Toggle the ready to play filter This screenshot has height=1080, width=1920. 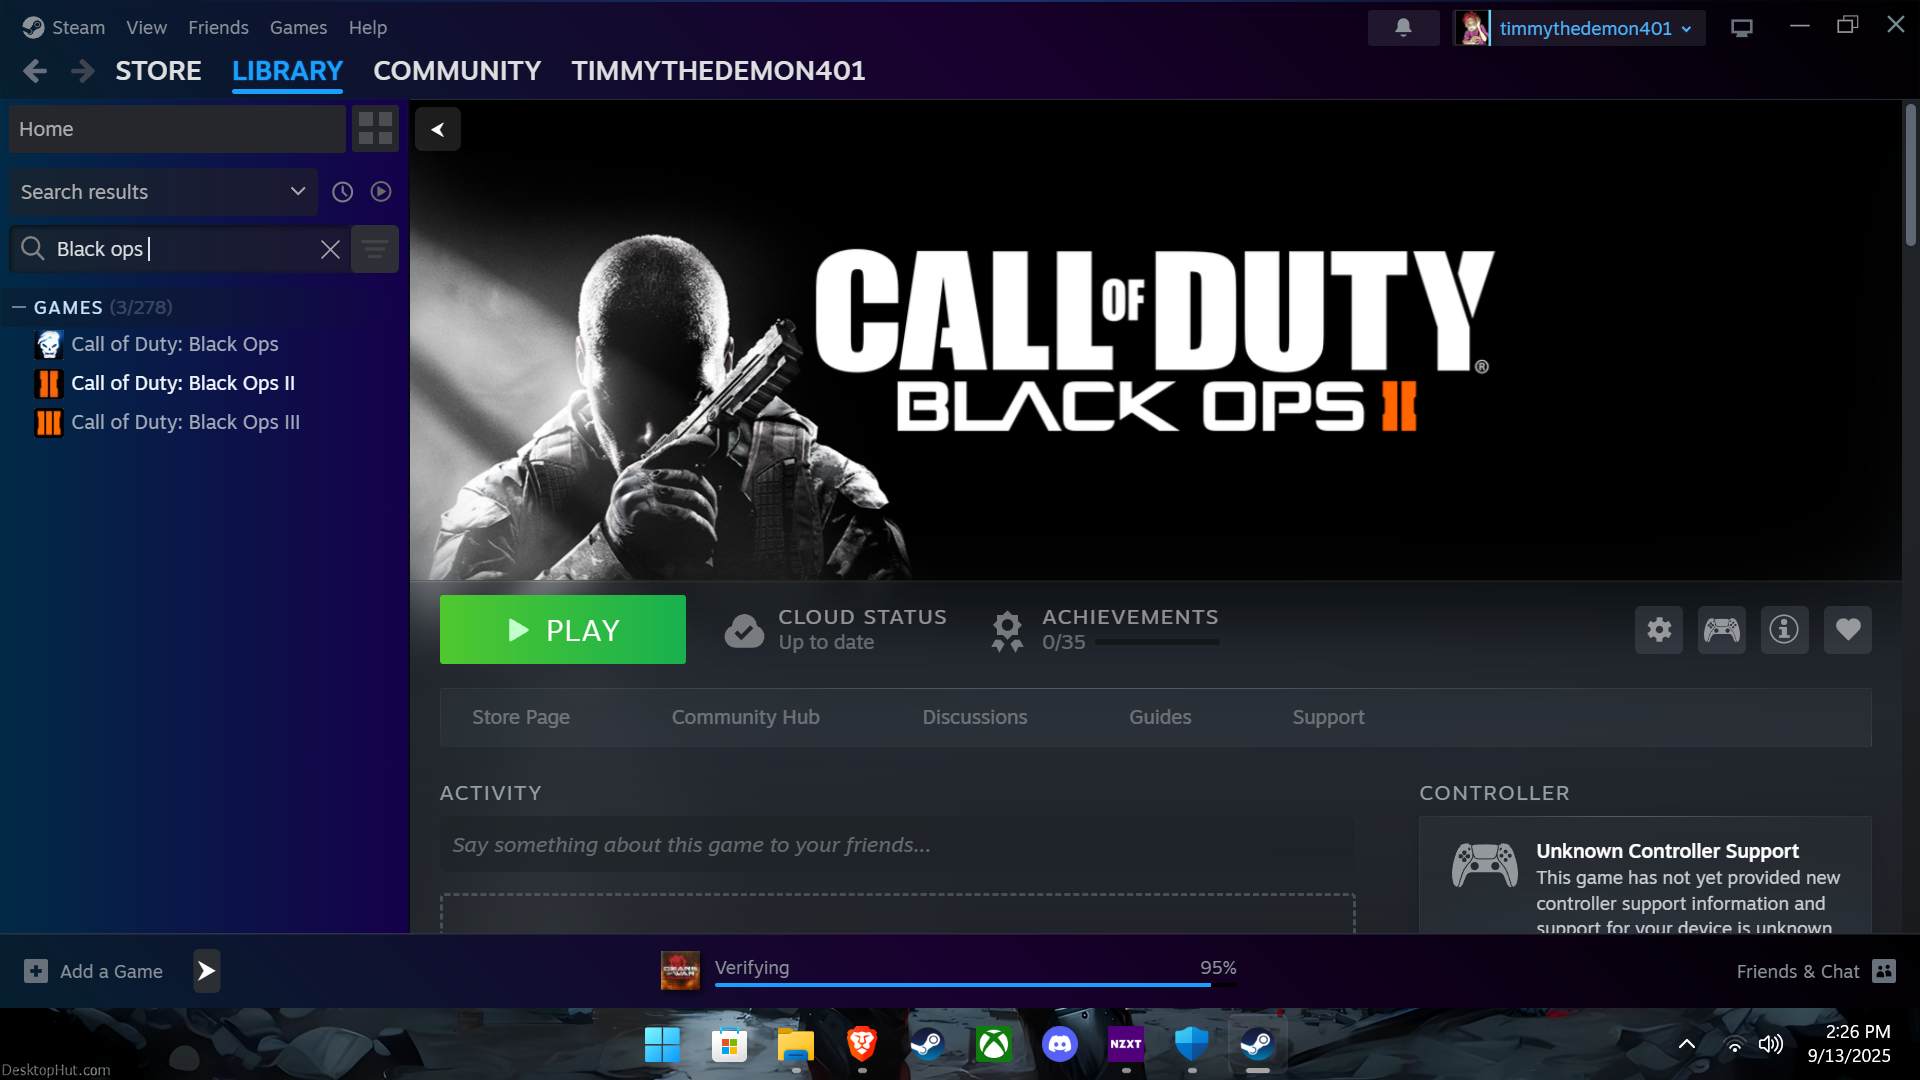point(381,192)
